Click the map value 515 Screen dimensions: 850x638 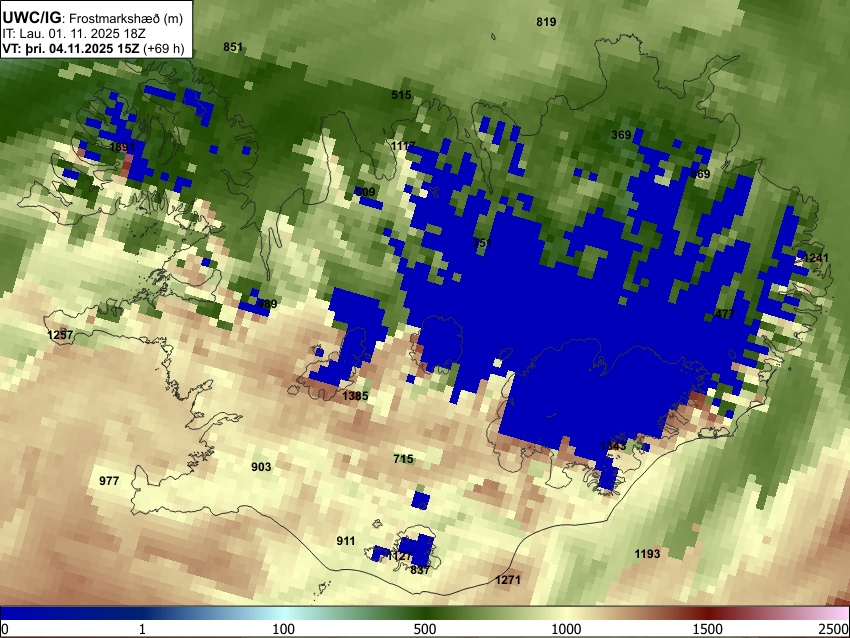tap(401, 95)
